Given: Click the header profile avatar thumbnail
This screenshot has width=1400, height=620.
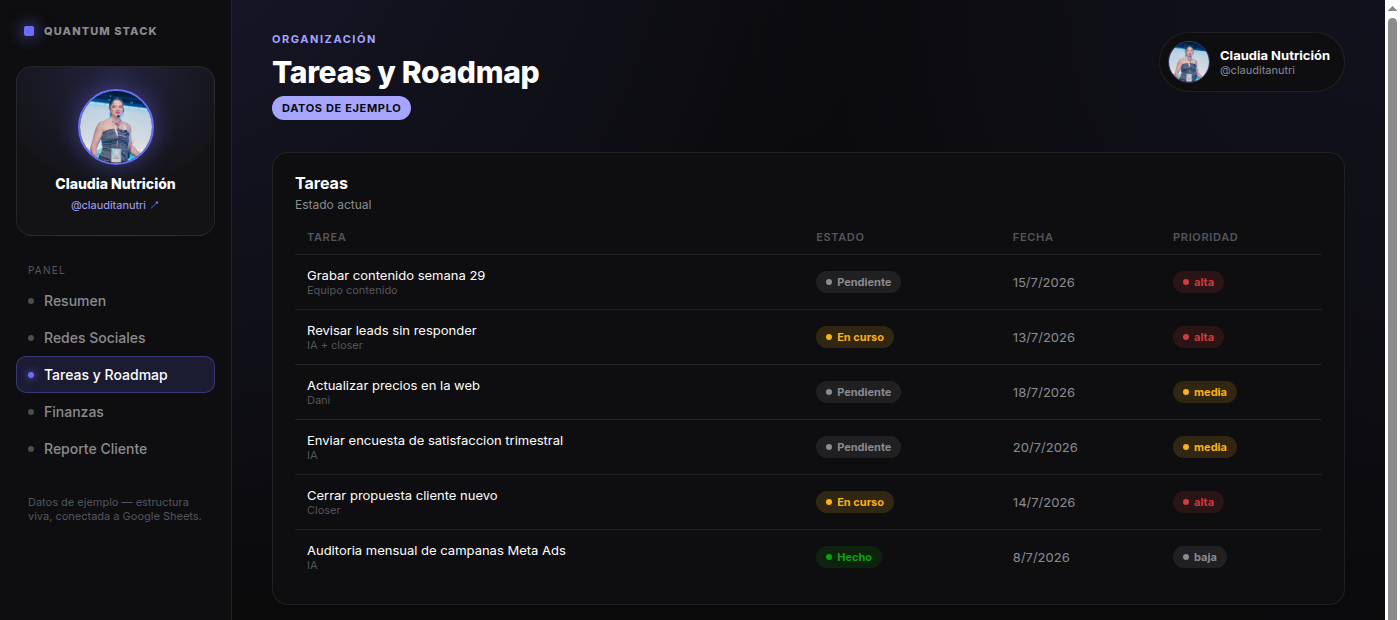Looking at the screenshot, I should [1189, 62].
